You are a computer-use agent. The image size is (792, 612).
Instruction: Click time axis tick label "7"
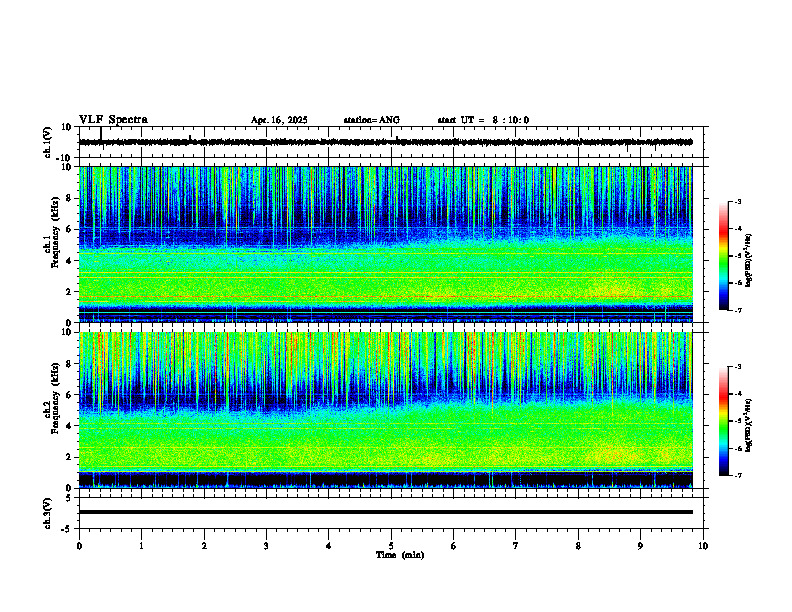click(x=516, y=546)
